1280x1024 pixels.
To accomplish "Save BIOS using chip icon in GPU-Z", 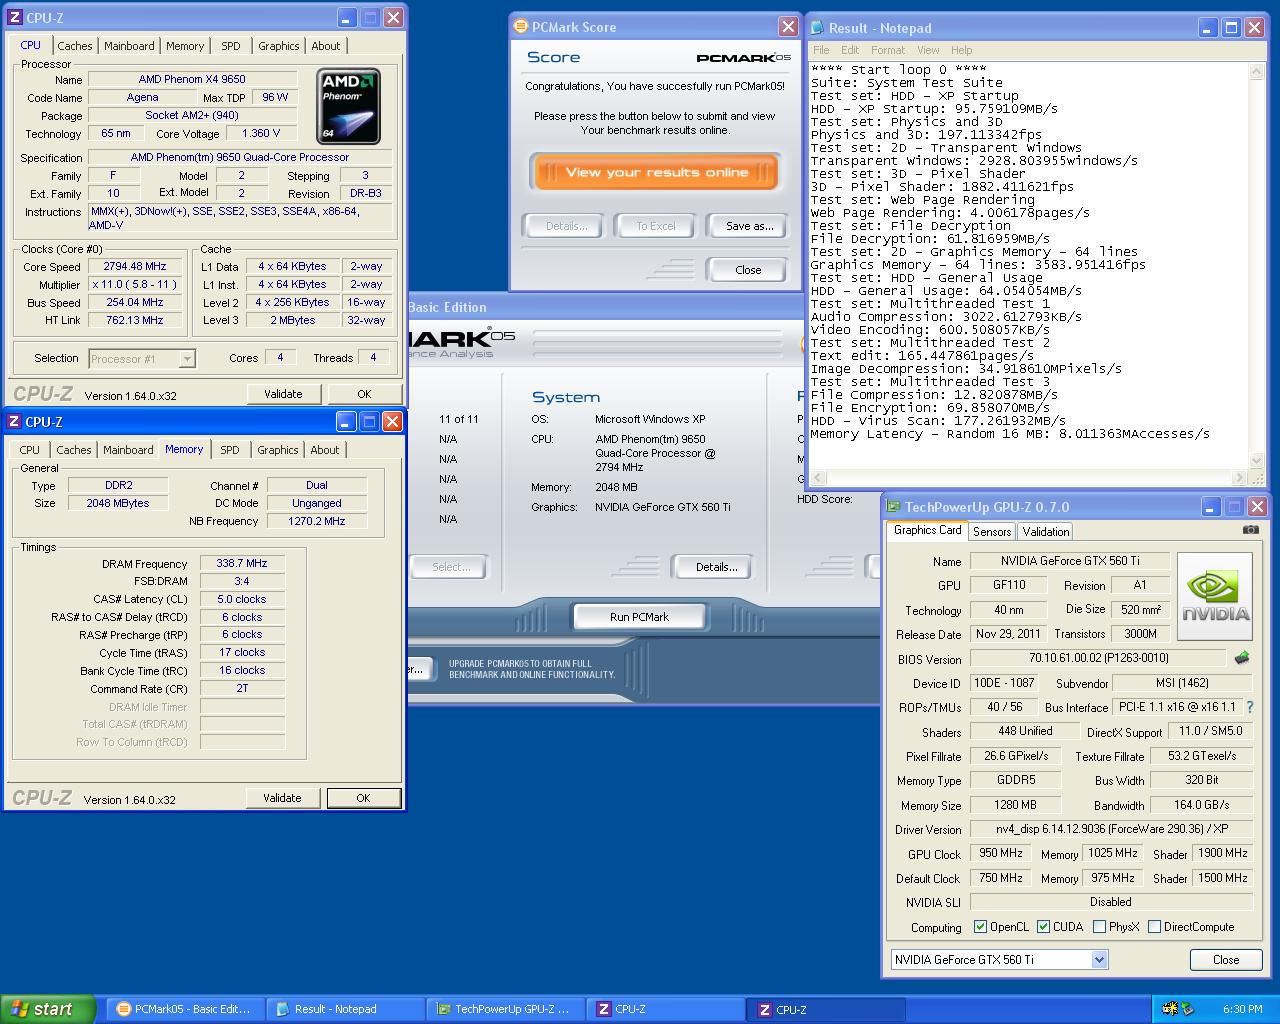I will coord(1242,658).
